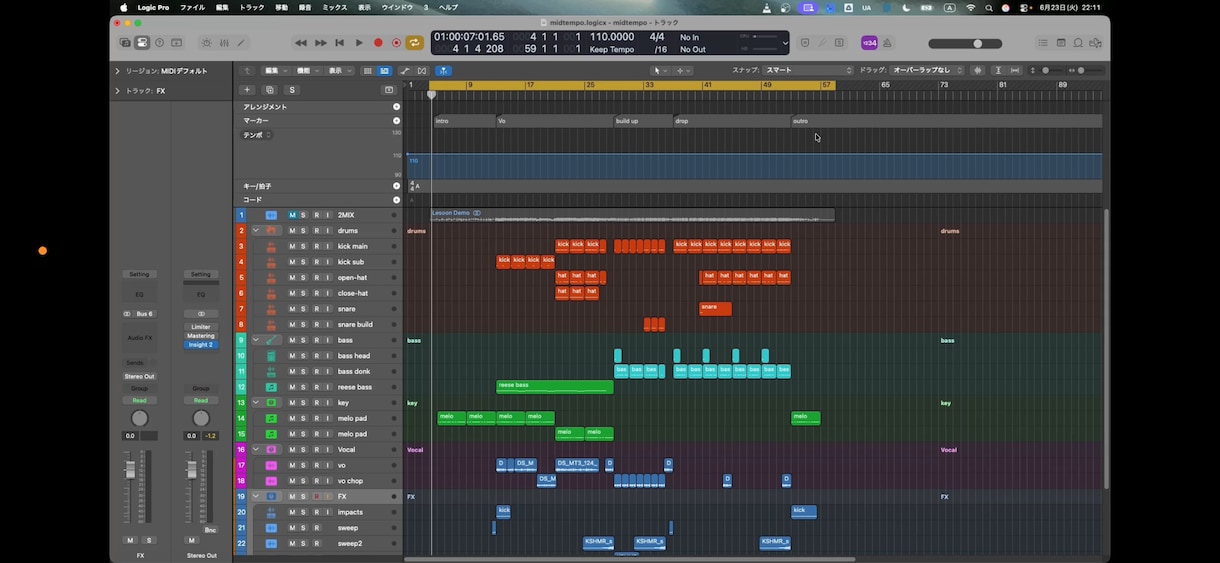Viewport: 1220px width, 563px height.
Task: Open the Mixer from control bar
Action: [224, 43]
